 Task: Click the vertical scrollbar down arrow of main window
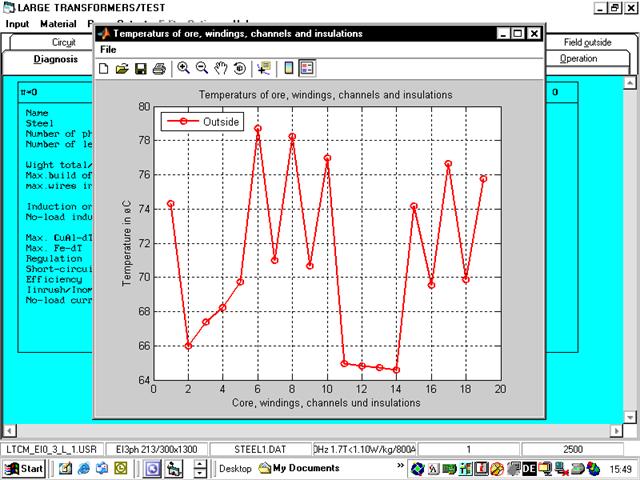[630, 417]
